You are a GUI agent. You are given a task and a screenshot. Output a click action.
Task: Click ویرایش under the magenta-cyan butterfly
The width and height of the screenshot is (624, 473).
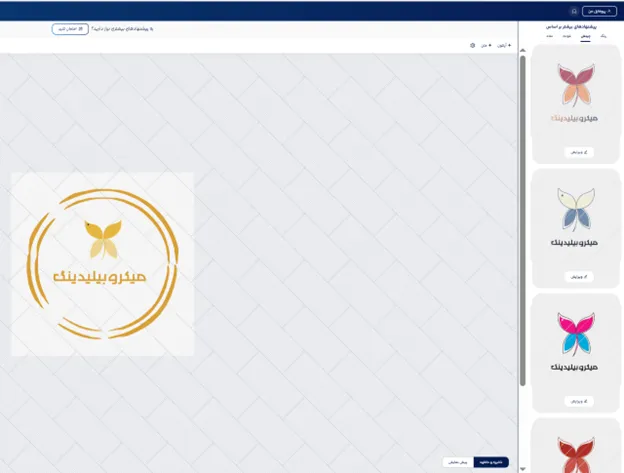point(579,401)
